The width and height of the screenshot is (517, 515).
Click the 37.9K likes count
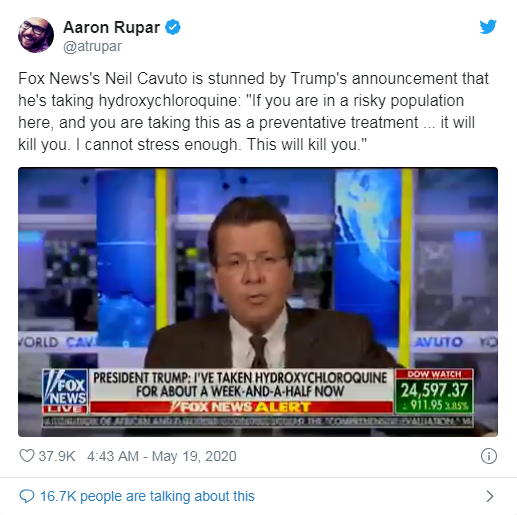click(x=57, y=456)
